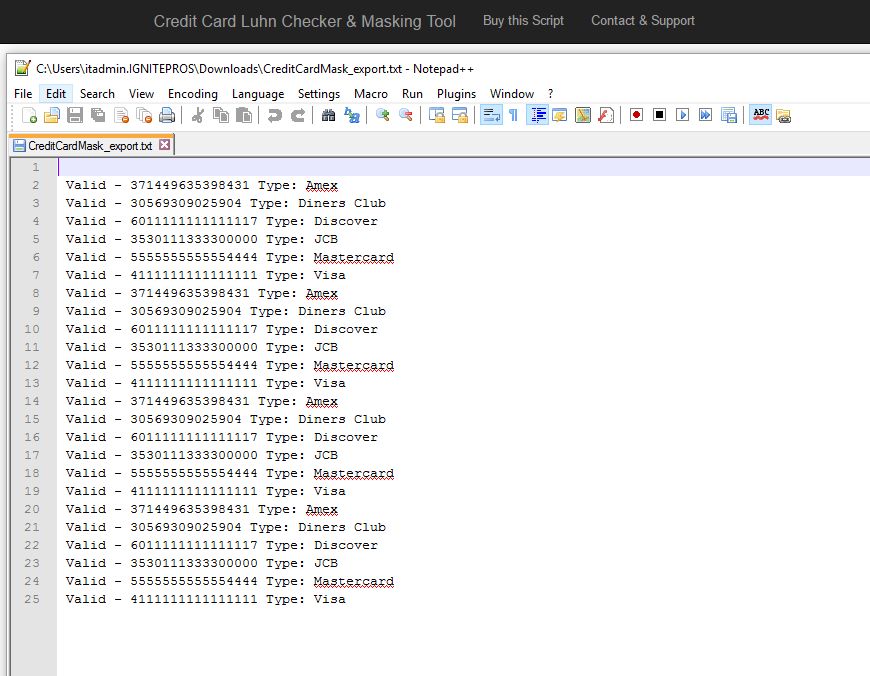Image resolution: width=870 pixels, height=676 pixels.
Task: Open the Macro menu
Action: pos(371,94)
